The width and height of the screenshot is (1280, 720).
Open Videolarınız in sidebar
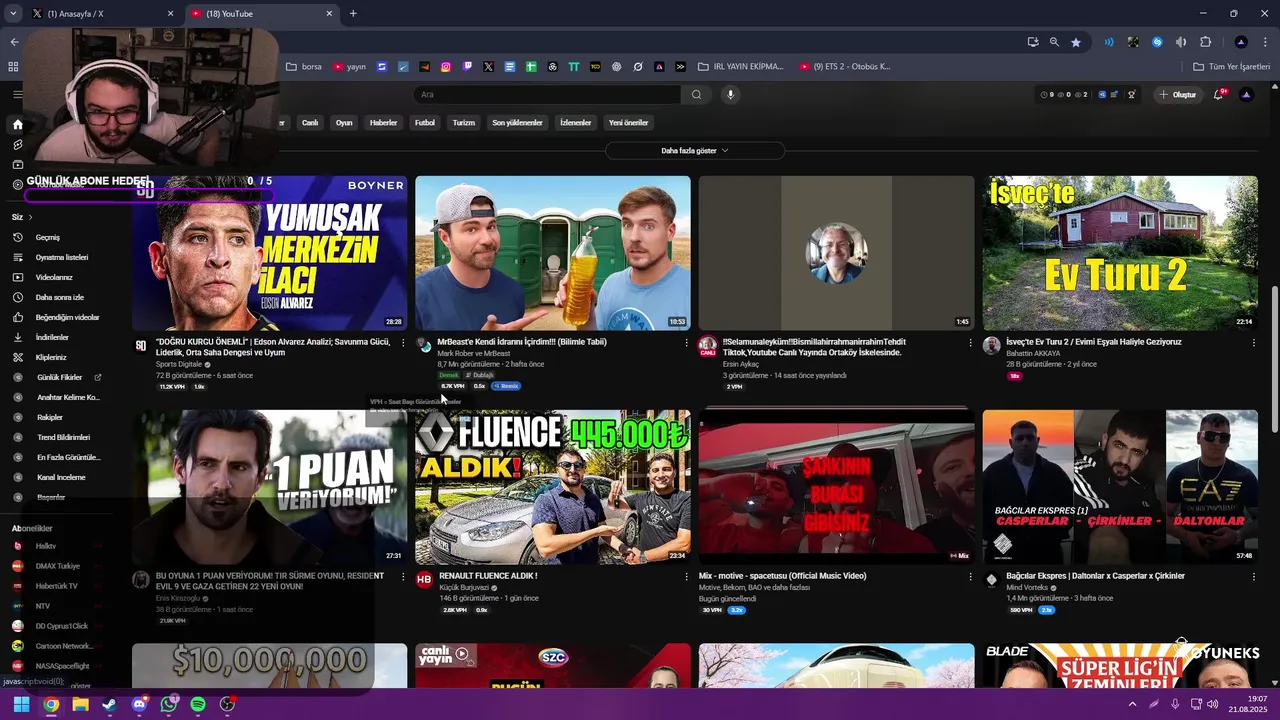click(x=54, y=277)
